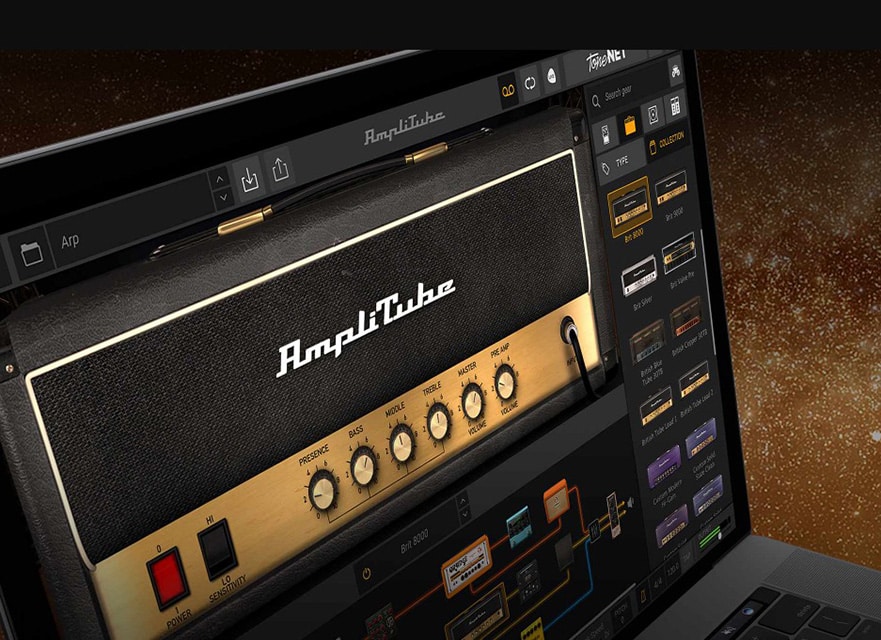Click the TREBLE knob on the amp
Viewport: 881px width, 640px height.
coord(438,421)
